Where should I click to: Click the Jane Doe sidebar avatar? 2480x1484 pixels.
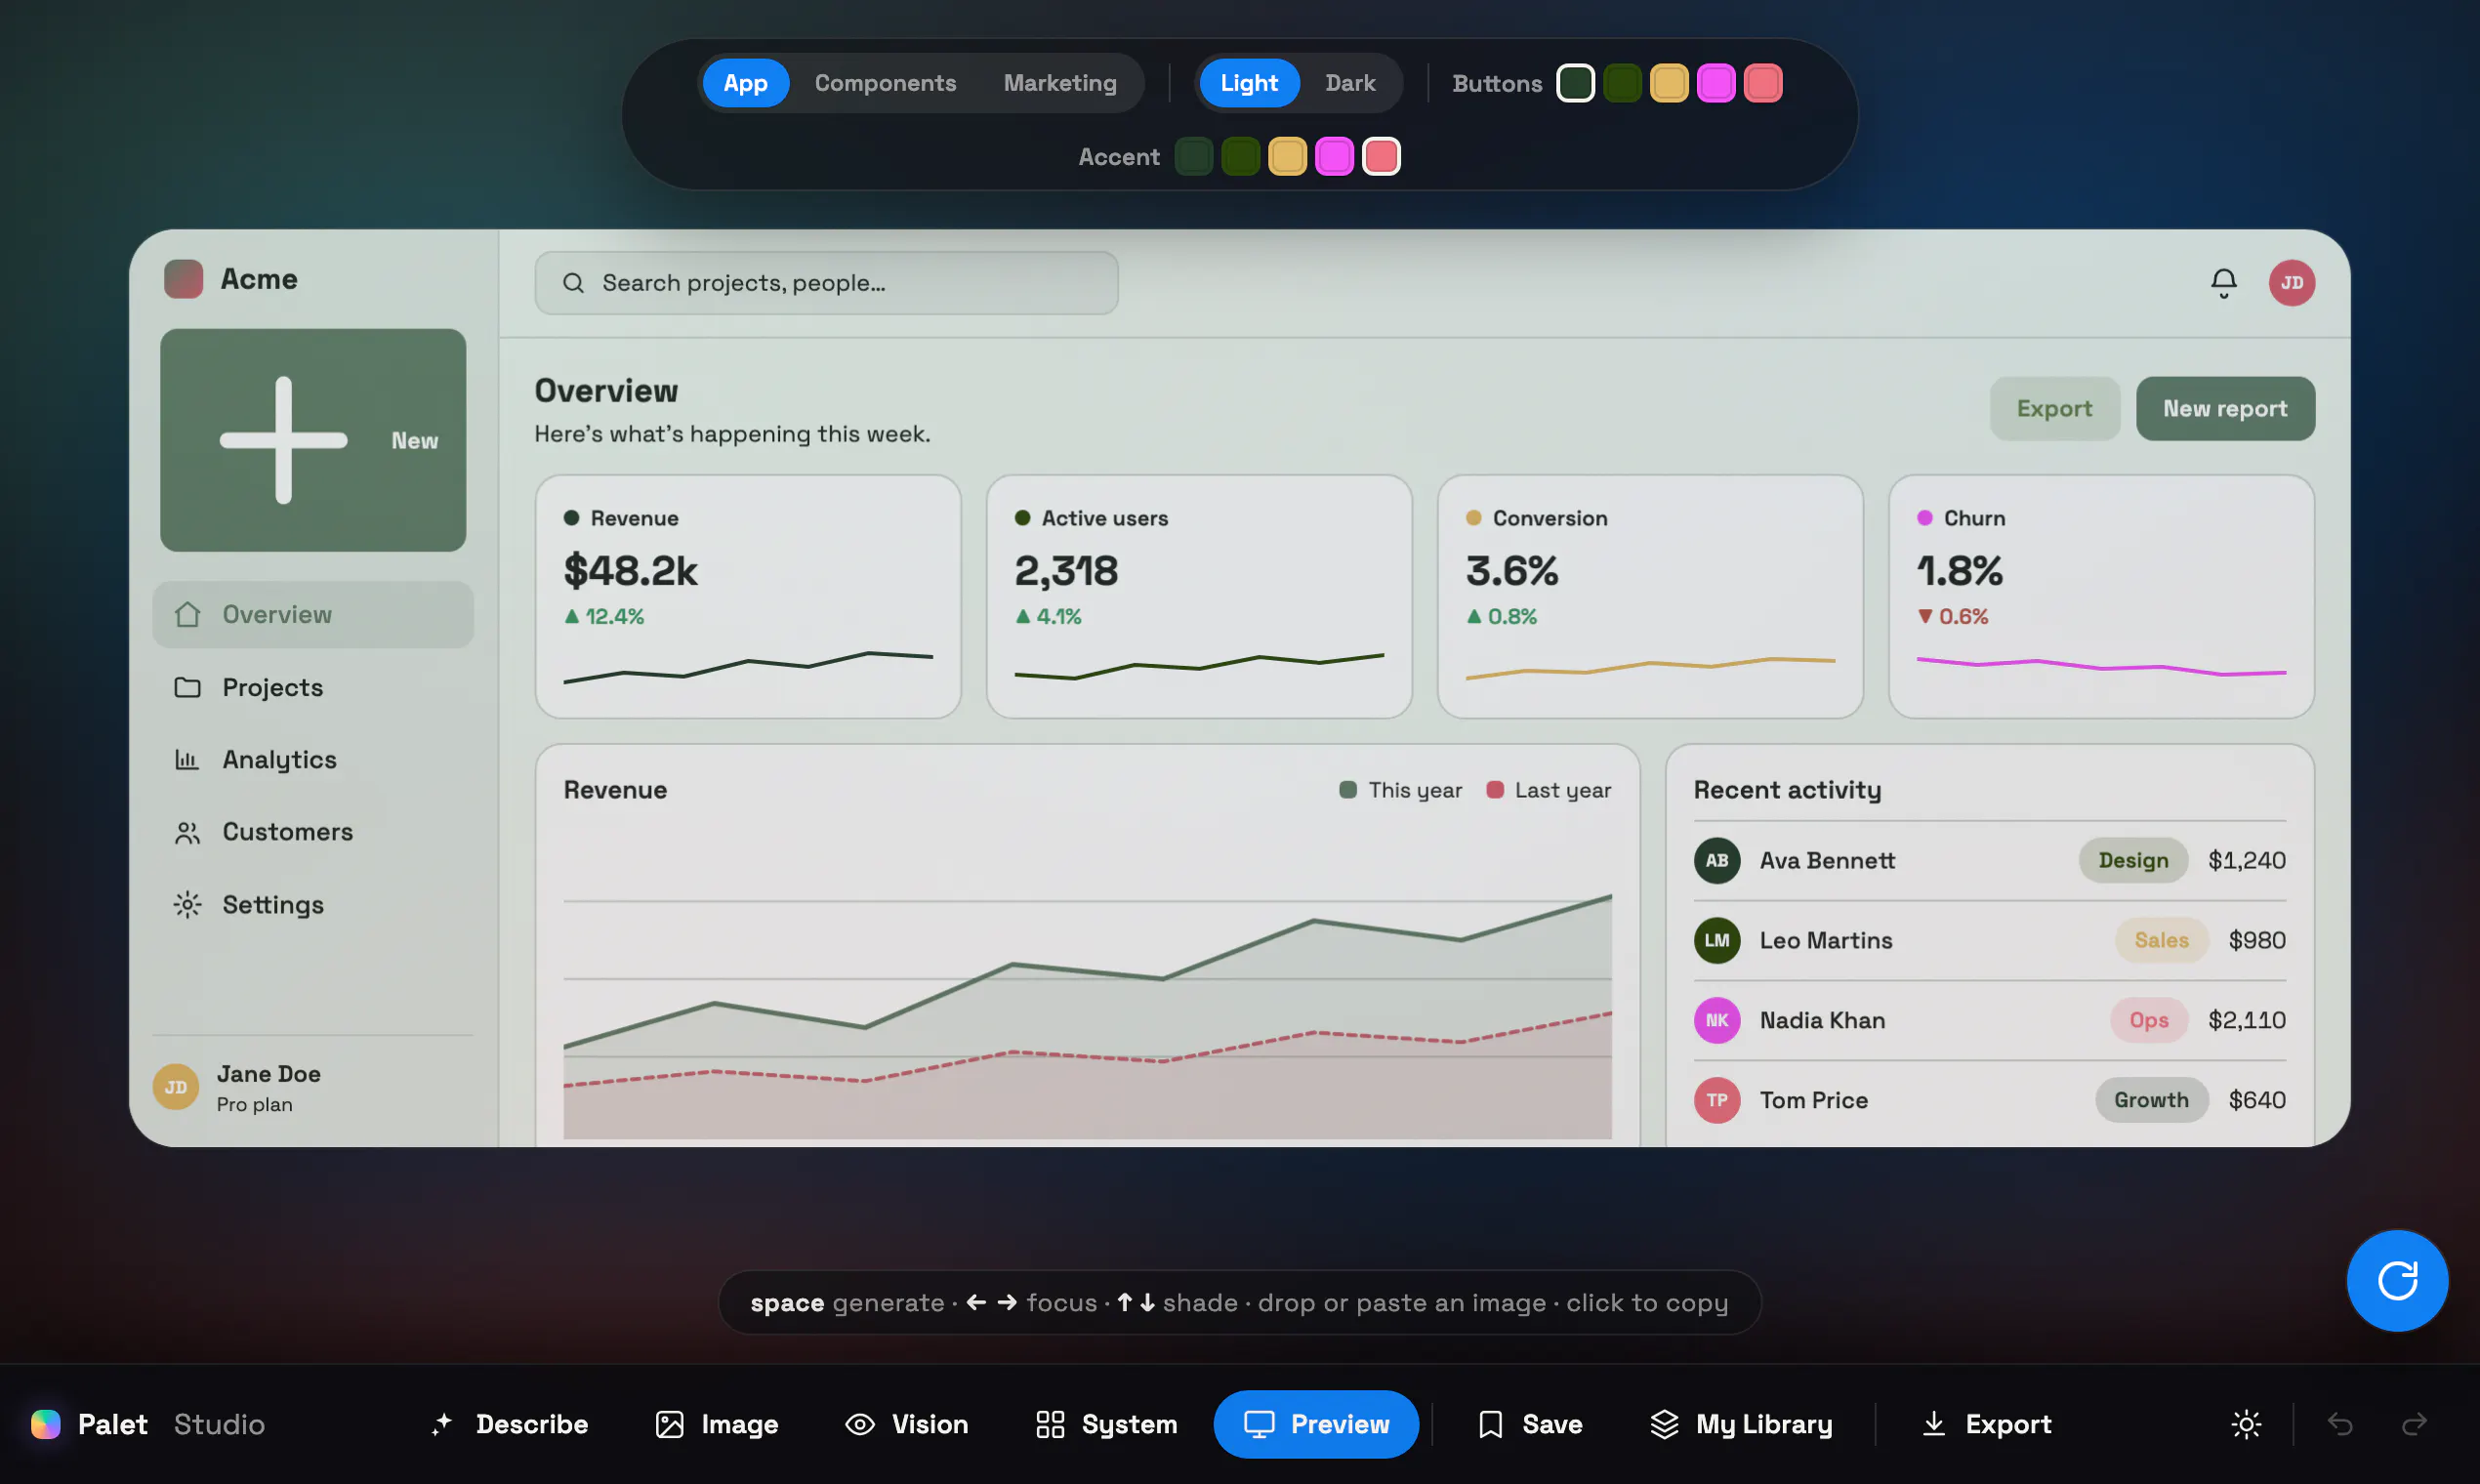(175, 1087)
